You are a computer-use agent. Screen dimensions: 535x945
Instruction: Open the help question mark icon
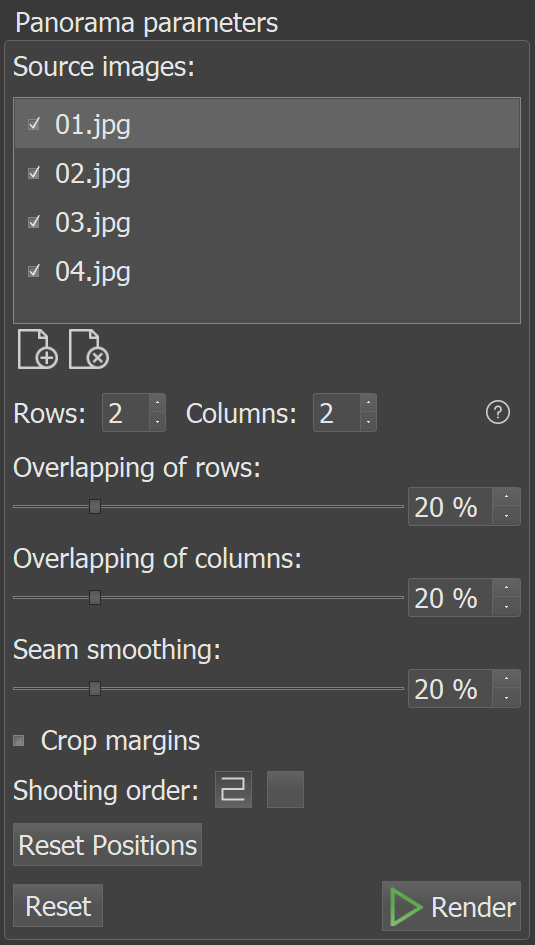(498, 413)
